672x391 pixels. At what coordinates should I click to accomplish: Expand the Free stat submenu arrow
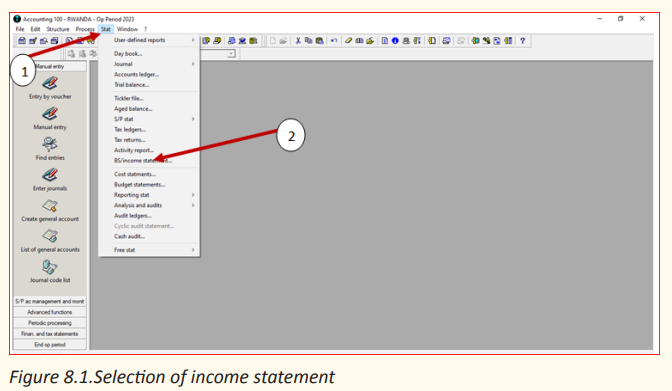[x=193, y=250]
